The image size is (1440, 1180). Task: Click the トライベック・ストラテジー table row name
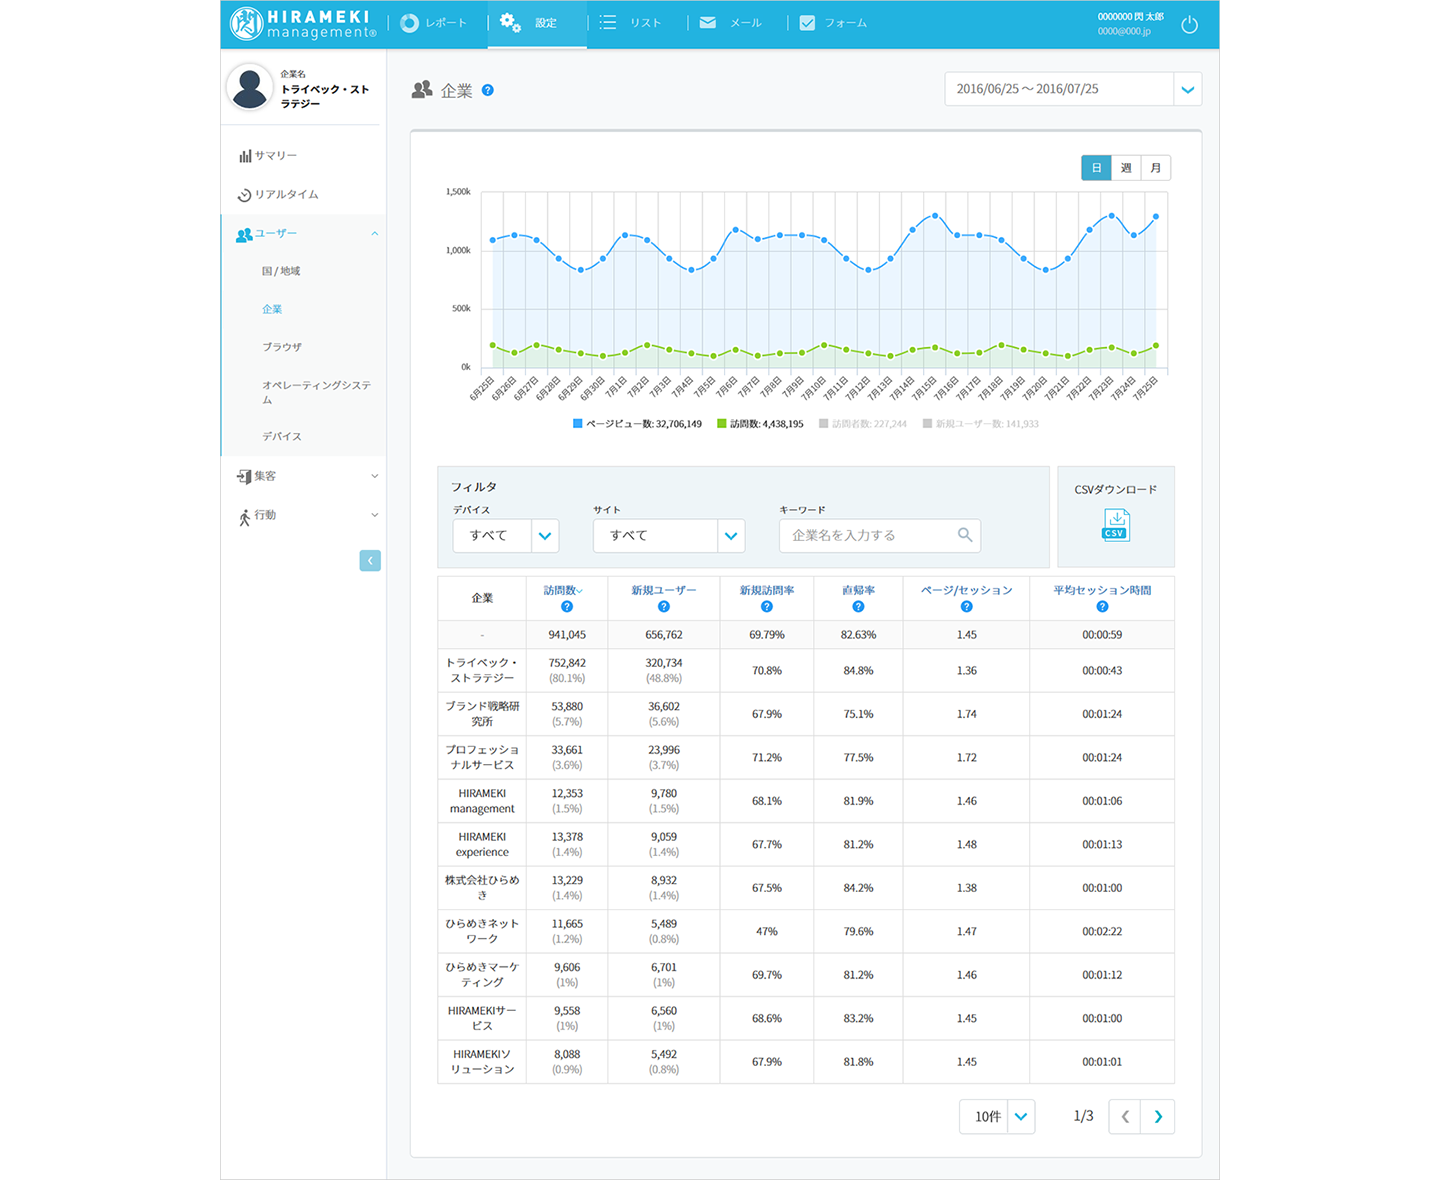[482, 670]
